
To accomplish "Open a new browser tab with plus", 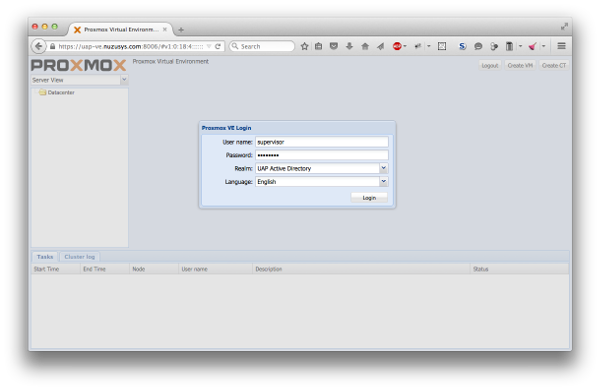I will coord(181,29).
